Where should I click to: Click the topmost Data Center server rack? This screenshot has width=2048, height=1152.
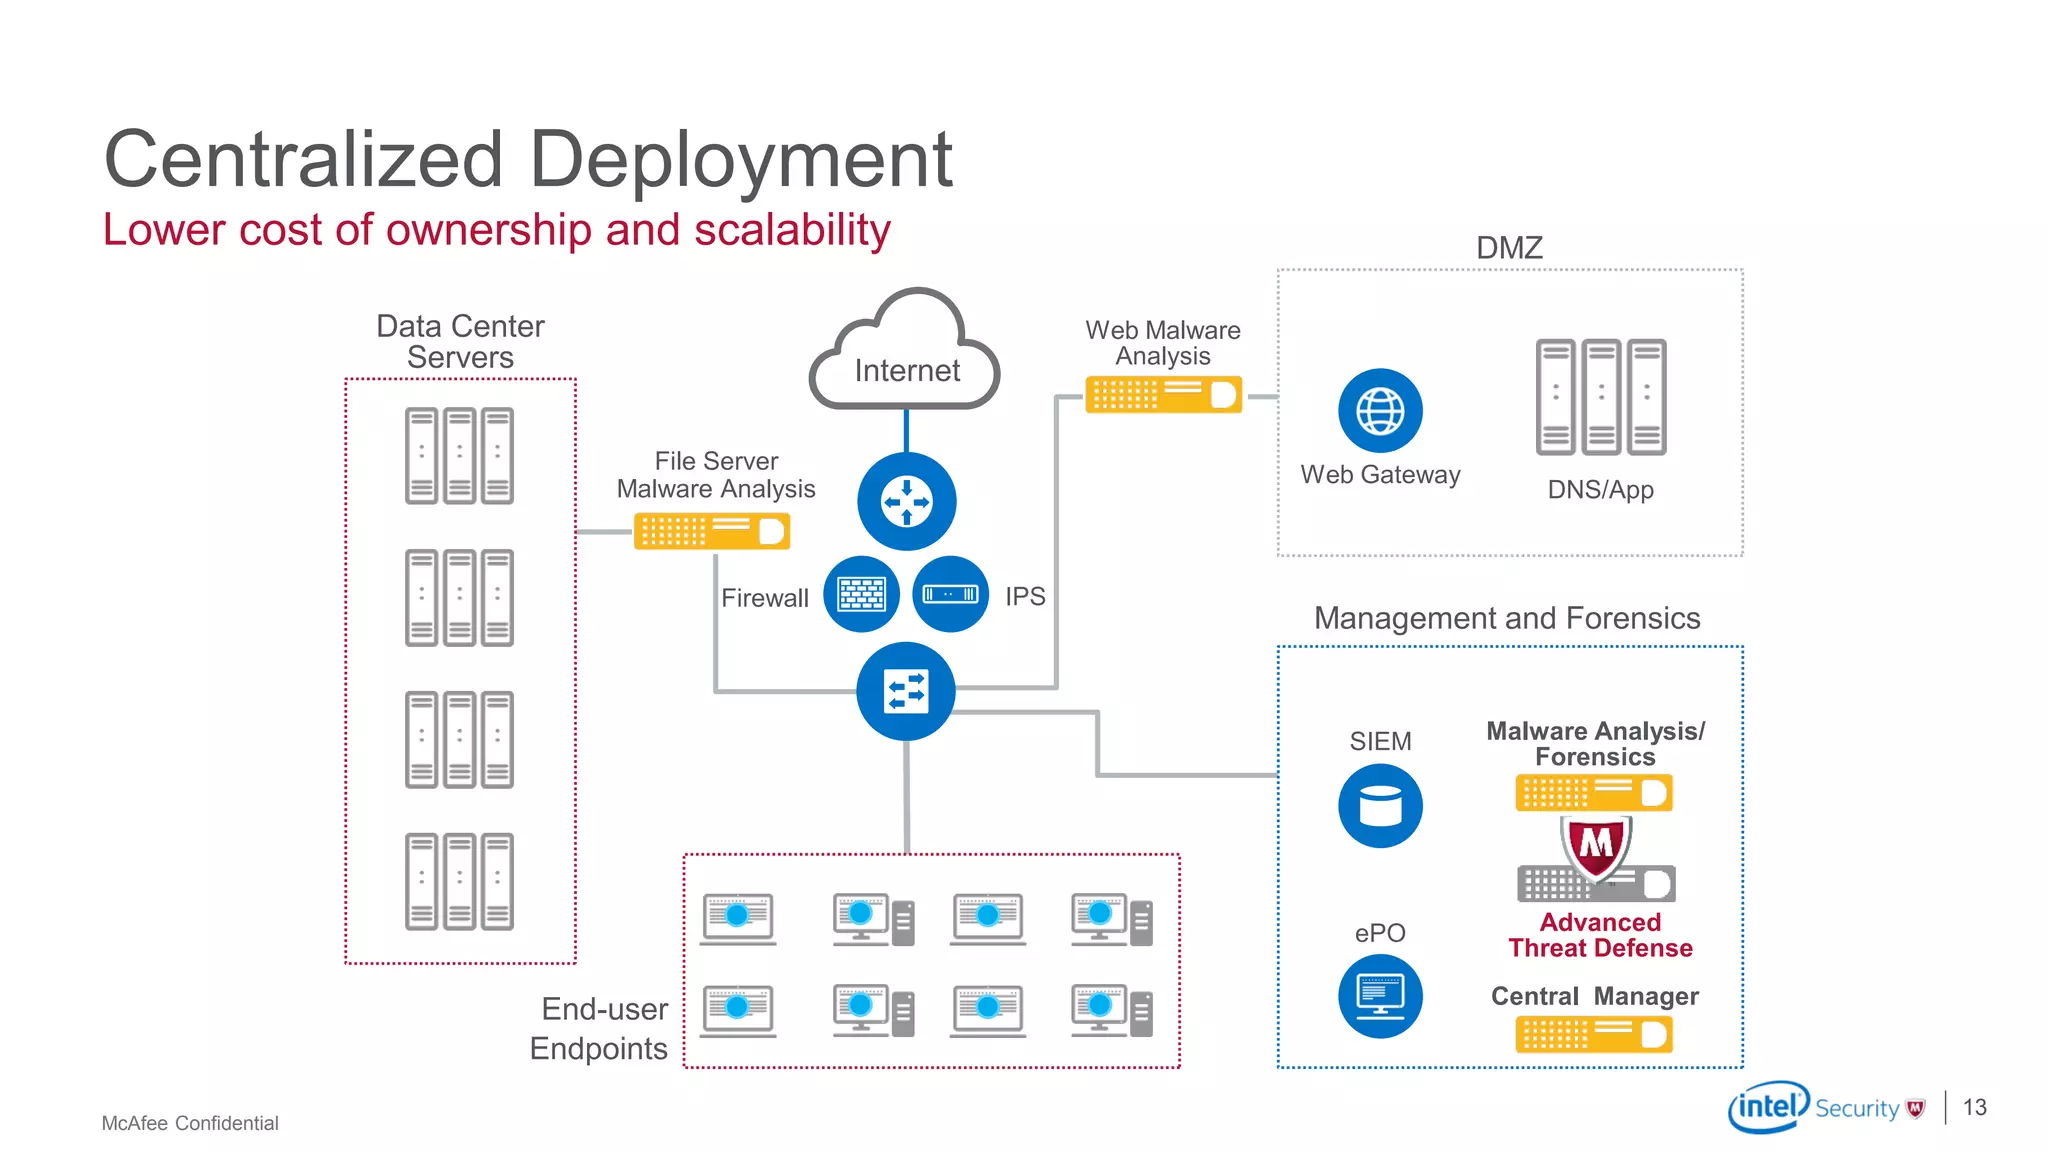459,456
